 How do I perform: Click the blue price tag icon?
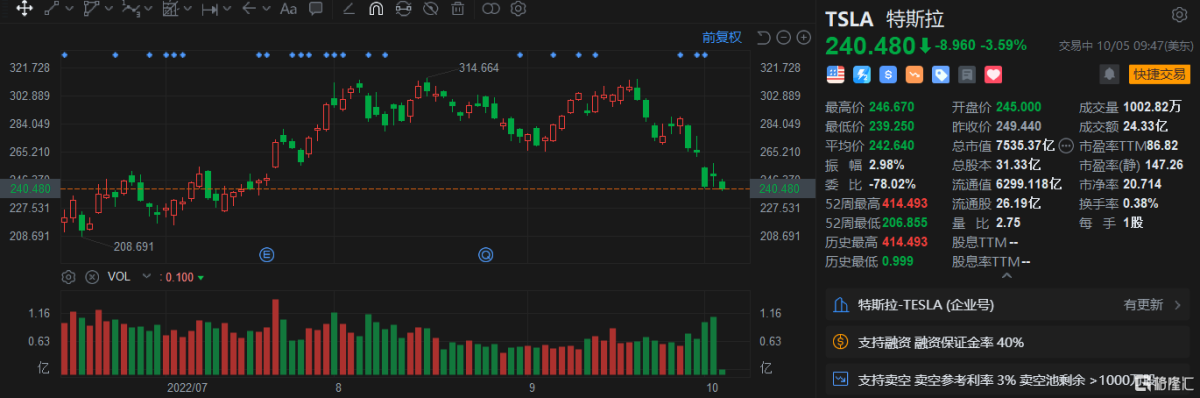coord(940,75)
